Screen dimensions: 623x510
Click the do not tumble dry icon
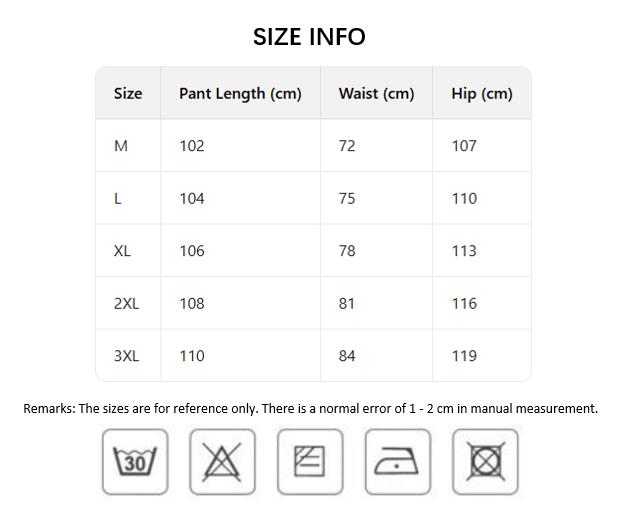(x=485, y=462)
